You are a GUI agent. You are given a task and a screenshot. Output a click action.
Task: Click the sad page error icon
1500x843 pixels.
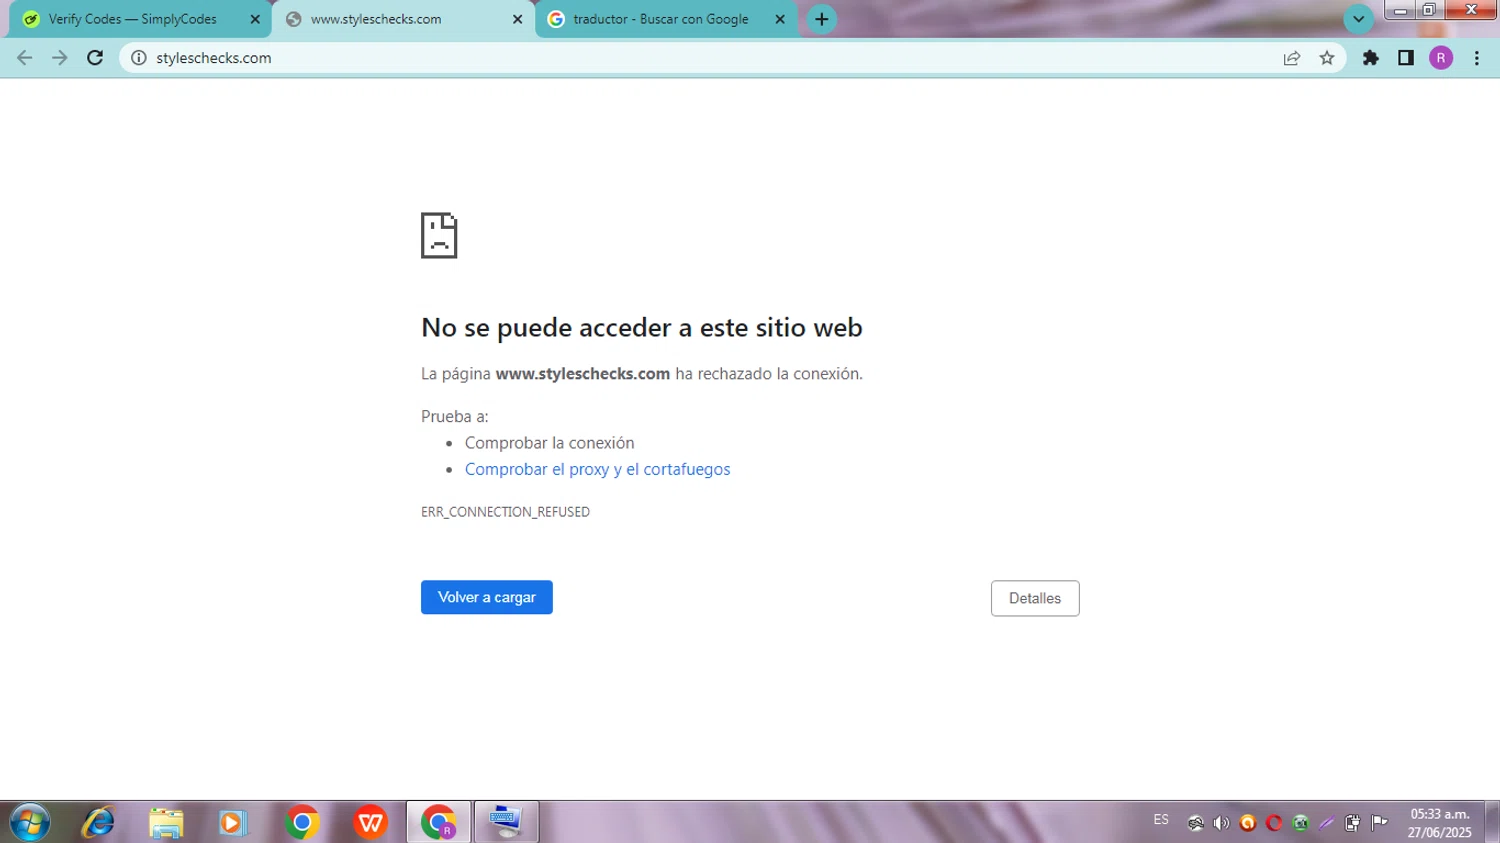(439, 235)
